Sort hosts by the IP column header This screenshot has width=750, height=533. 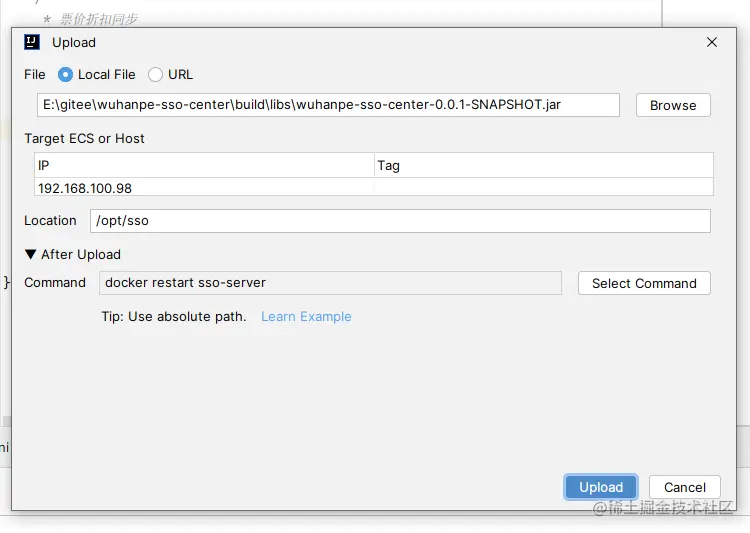(x=204, y=166)
